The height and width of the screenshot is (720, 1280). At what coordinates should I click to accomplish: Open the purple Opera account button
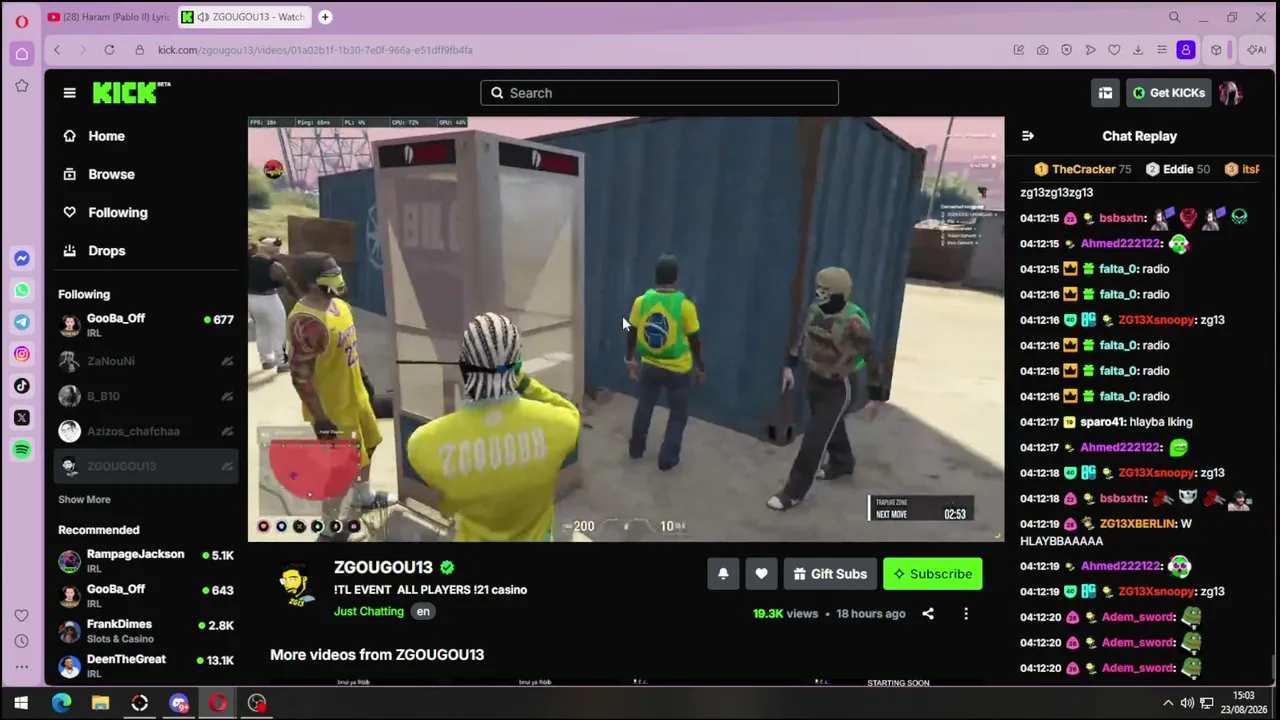tap(1186, 50)
